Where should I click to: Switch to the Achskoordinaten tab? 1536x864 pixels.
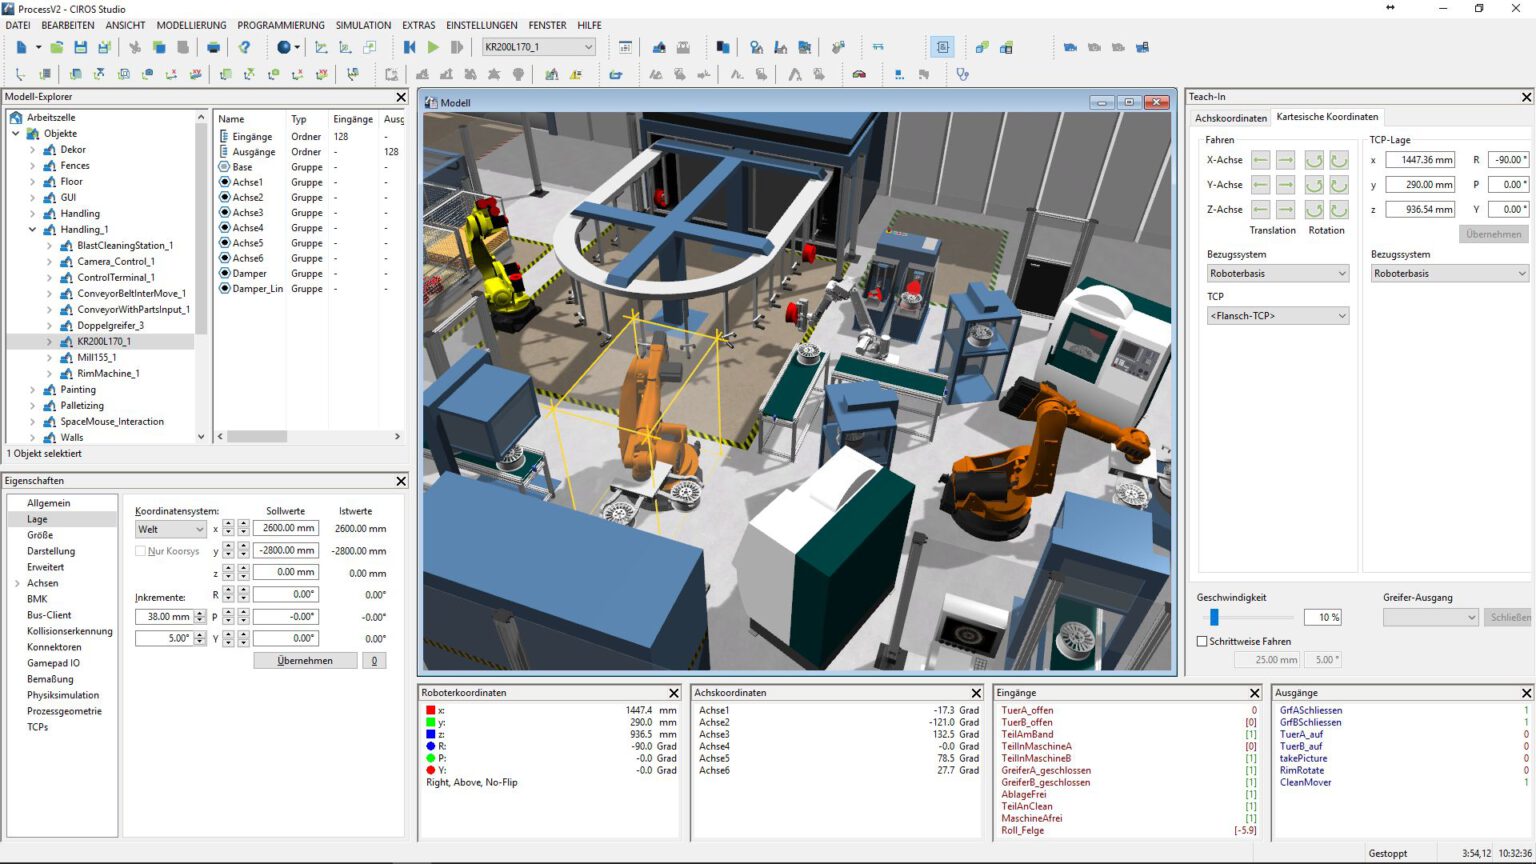(1229, 117)
